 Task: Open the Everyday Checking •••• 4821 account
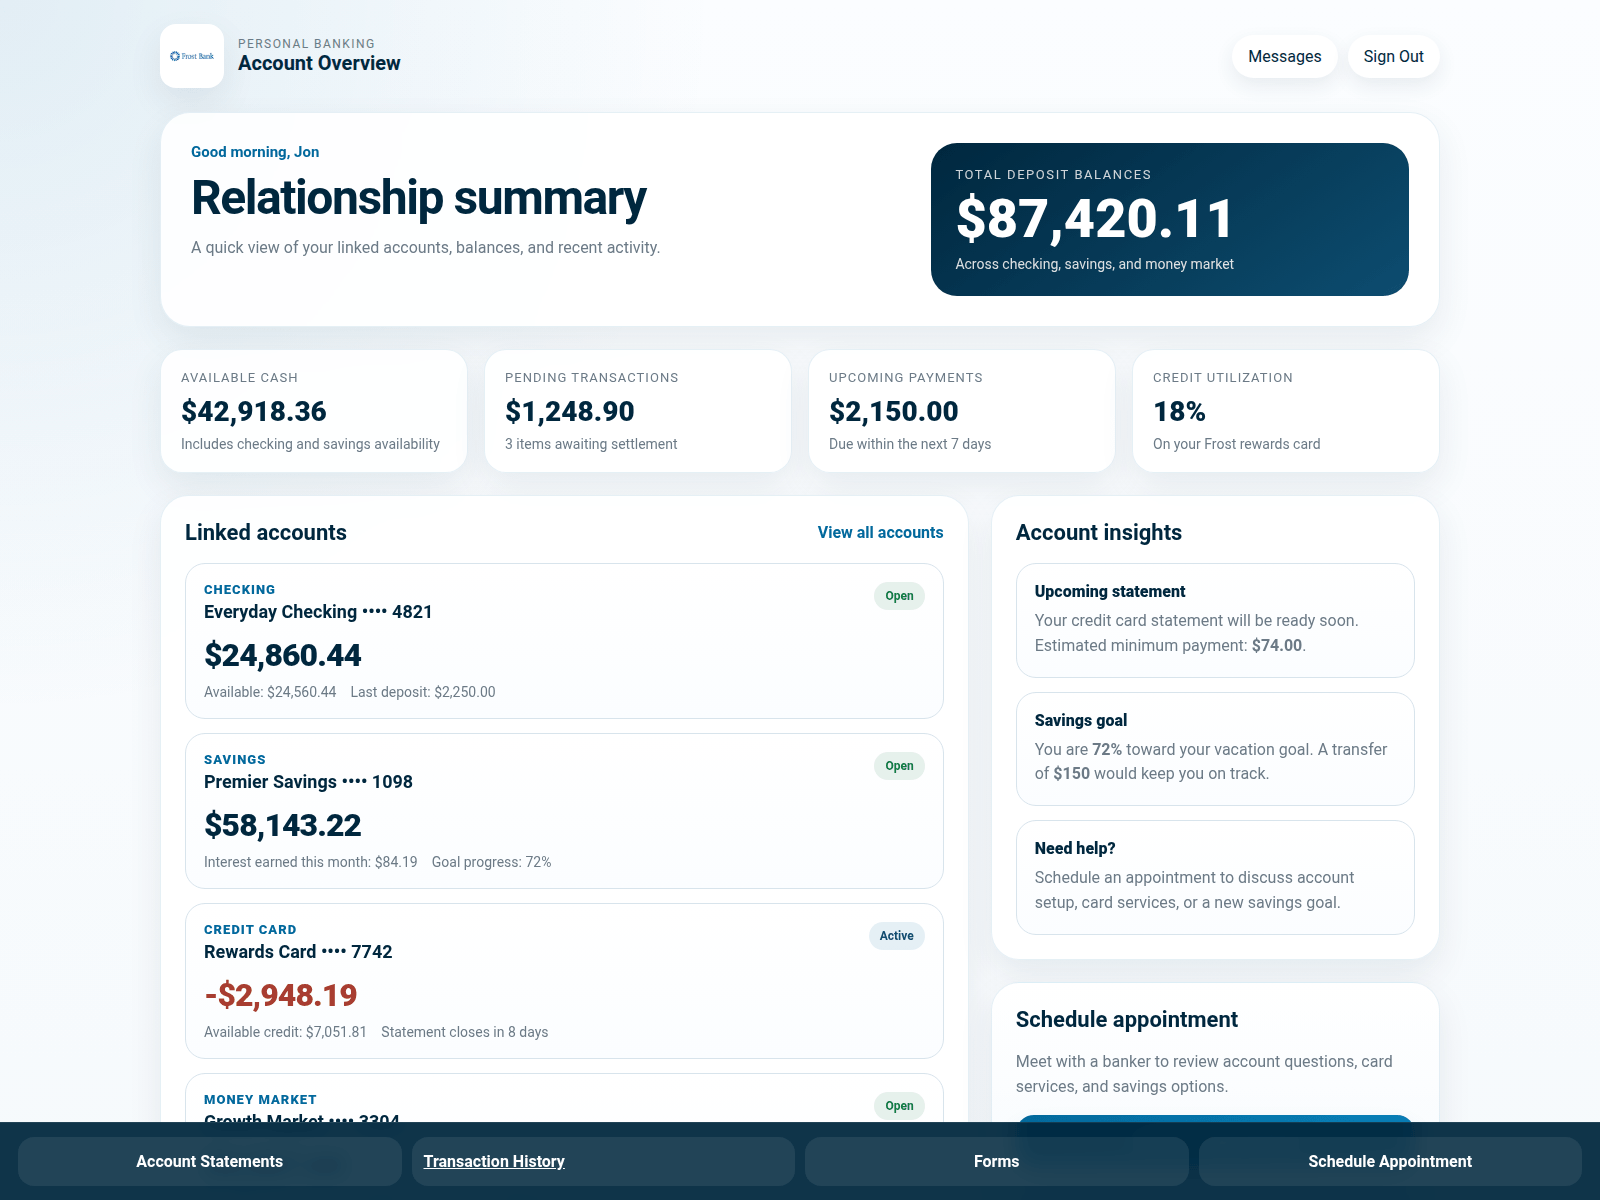click(564, 641)
